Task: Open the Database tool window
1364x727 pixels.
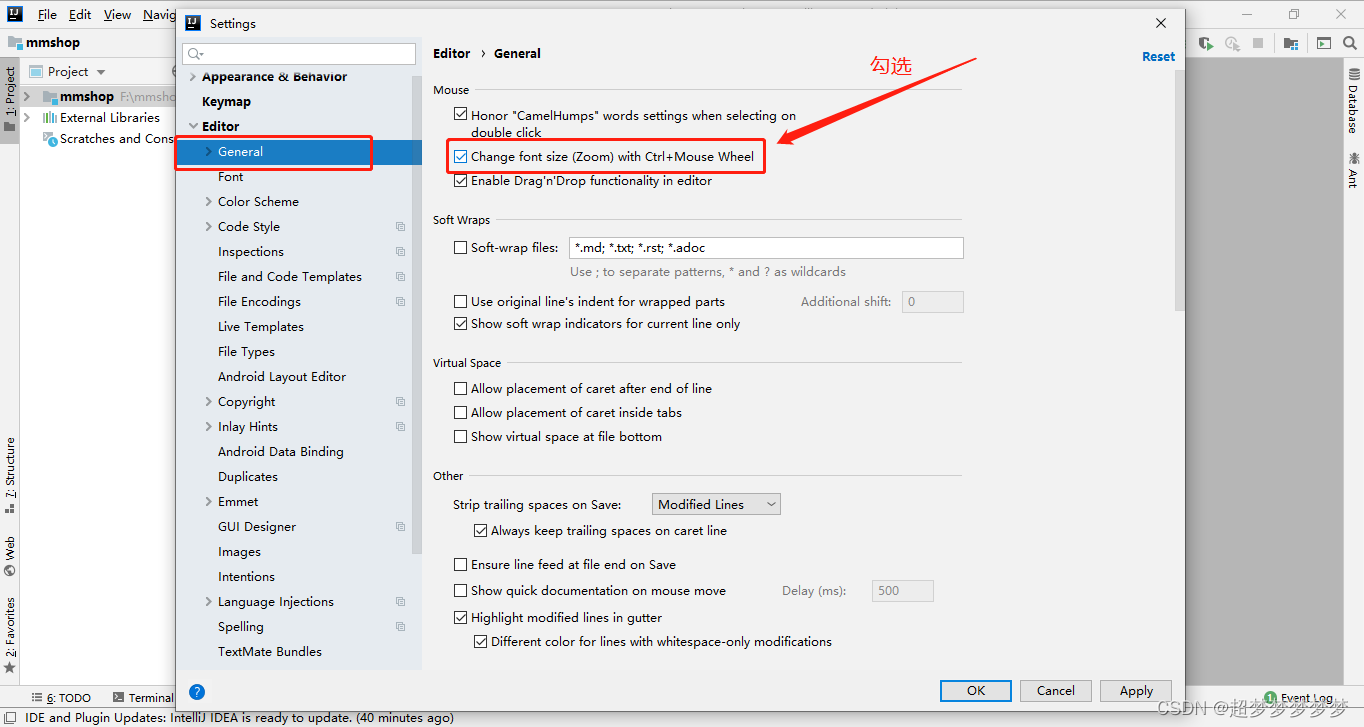Action: pyautogui.click(x=1353, y=101)
